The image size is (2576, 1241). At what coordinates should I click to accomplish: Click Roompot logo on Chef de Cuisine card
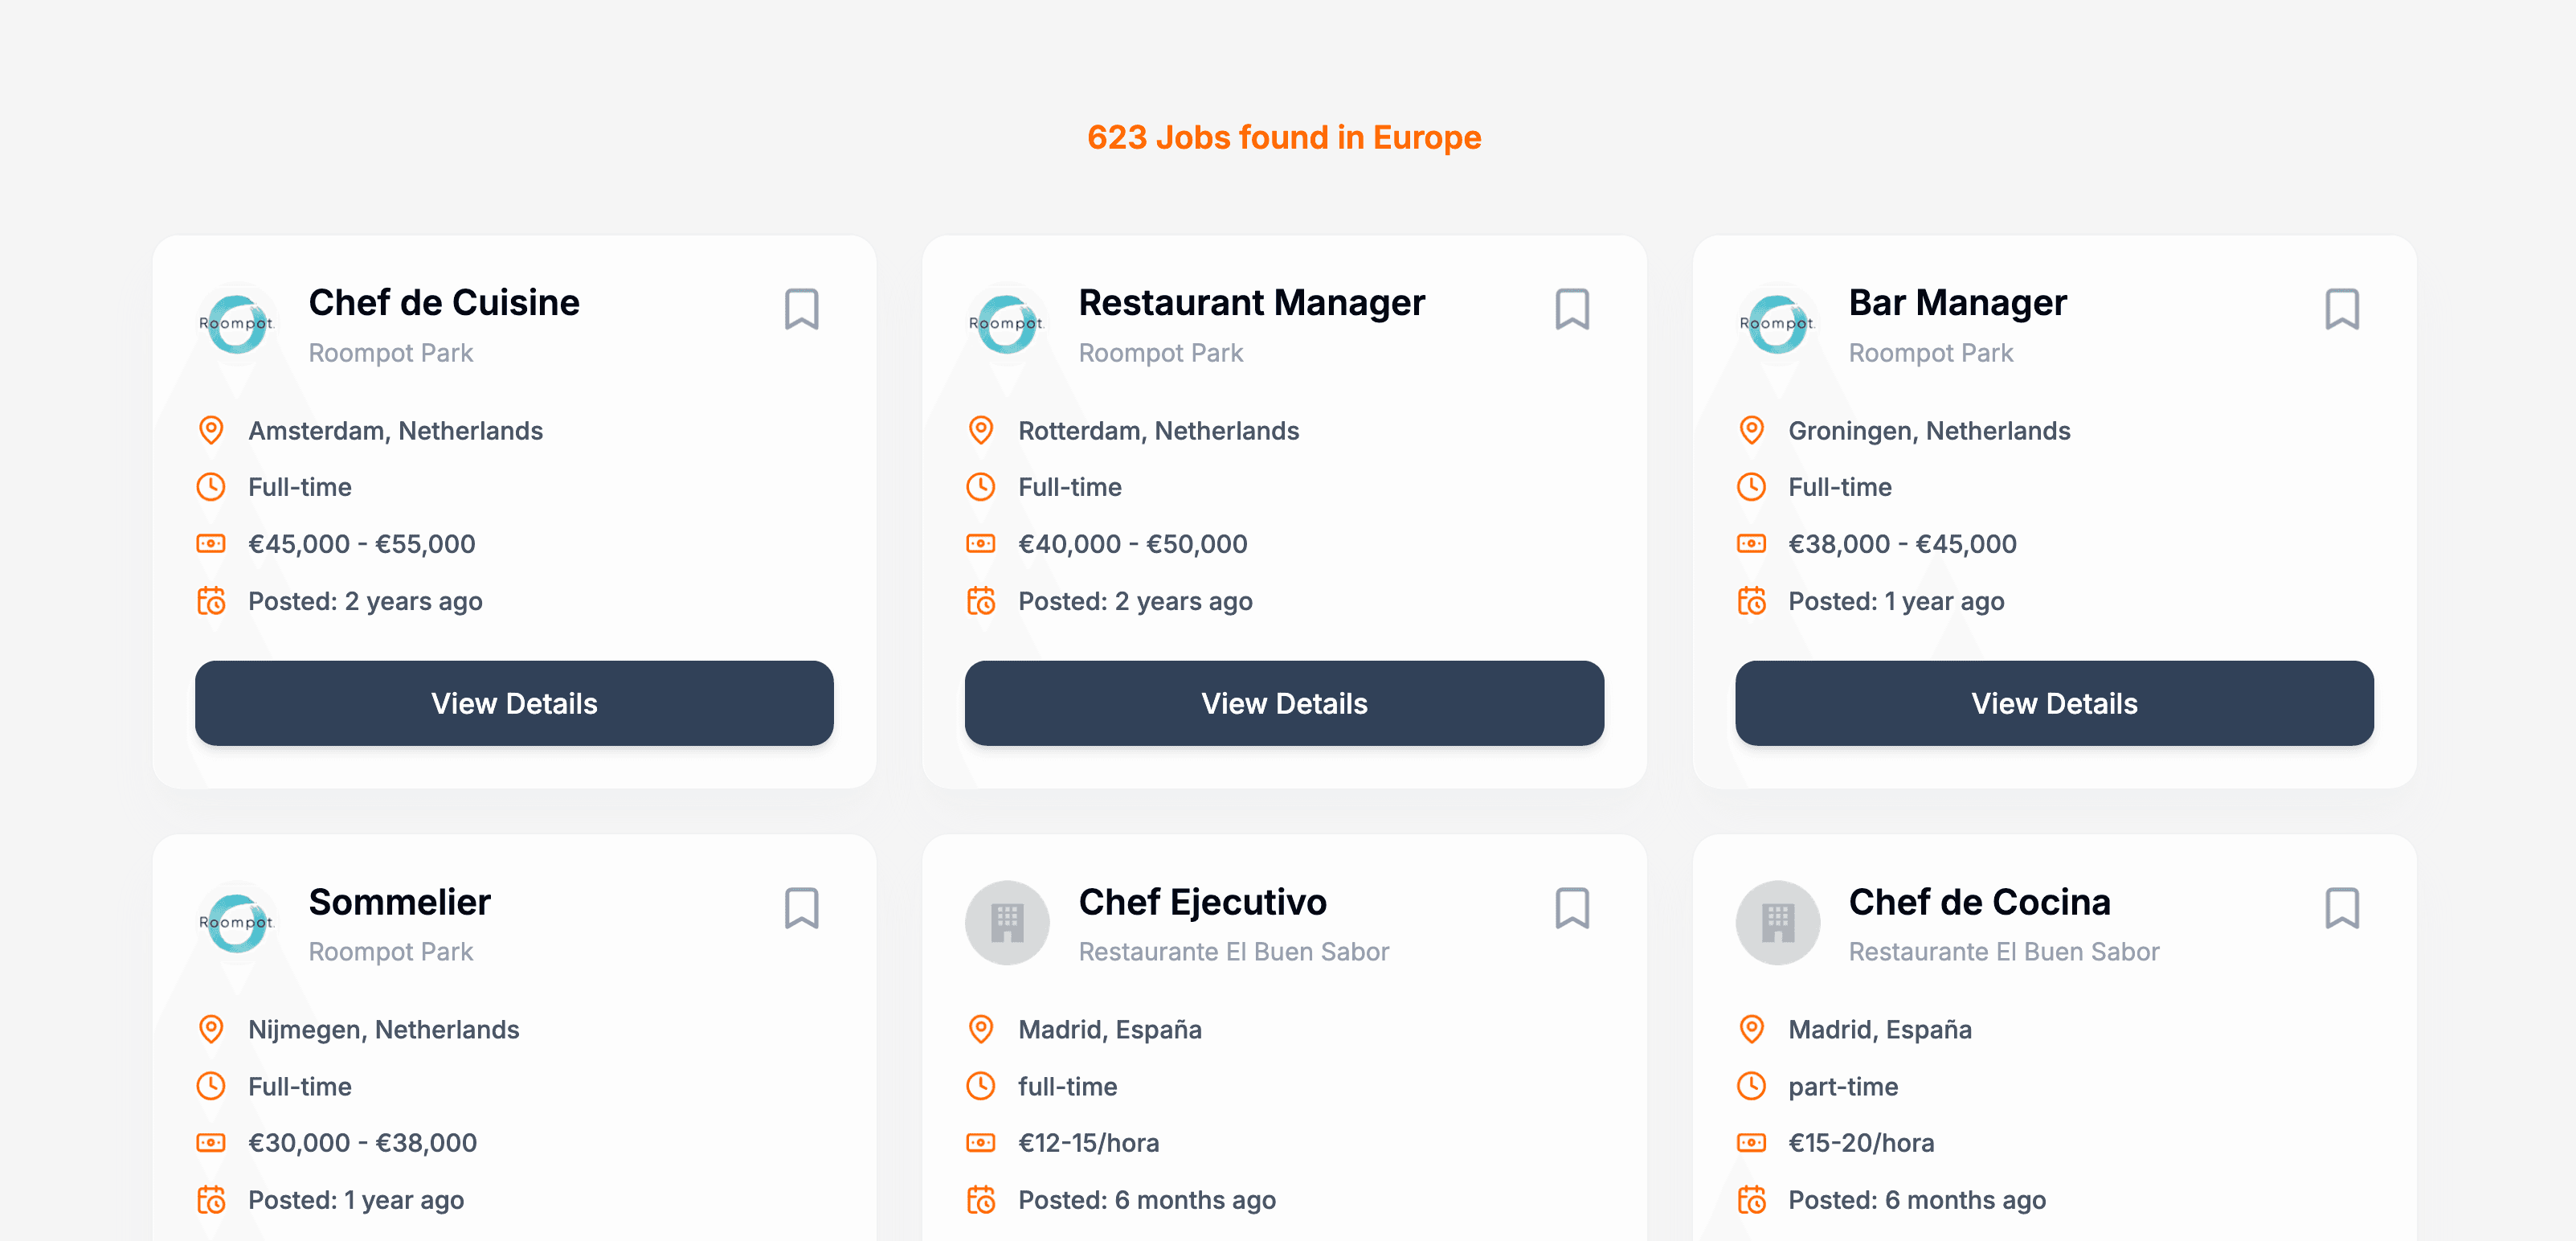click(x=237, y=324)
